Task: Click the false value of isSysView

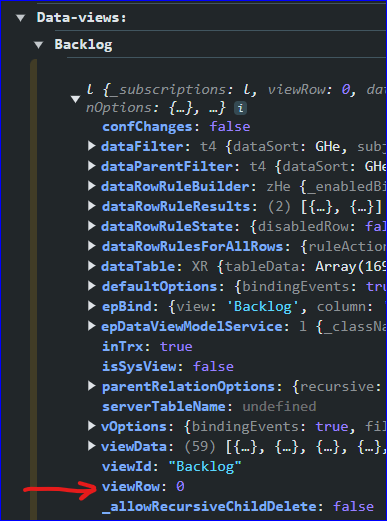Action: click(213, 367)
